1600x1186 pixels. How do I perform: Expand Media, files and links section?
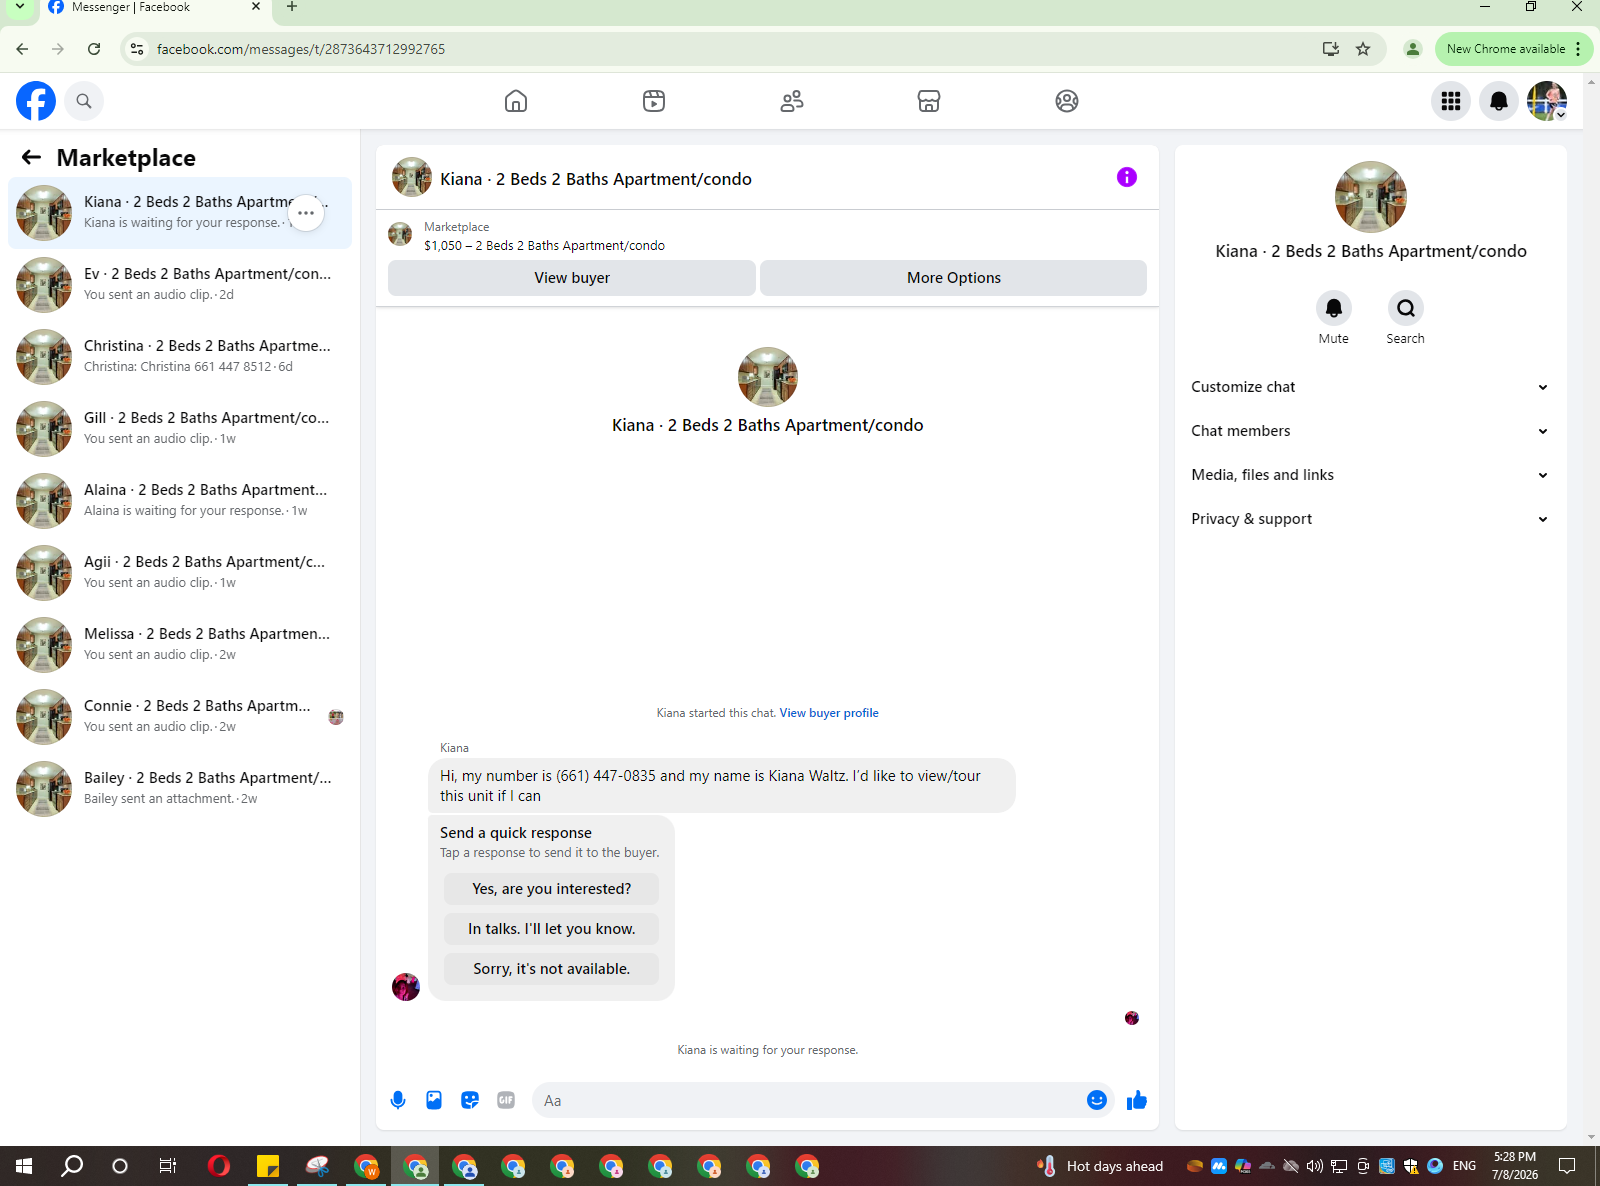tap(1370, 475)
